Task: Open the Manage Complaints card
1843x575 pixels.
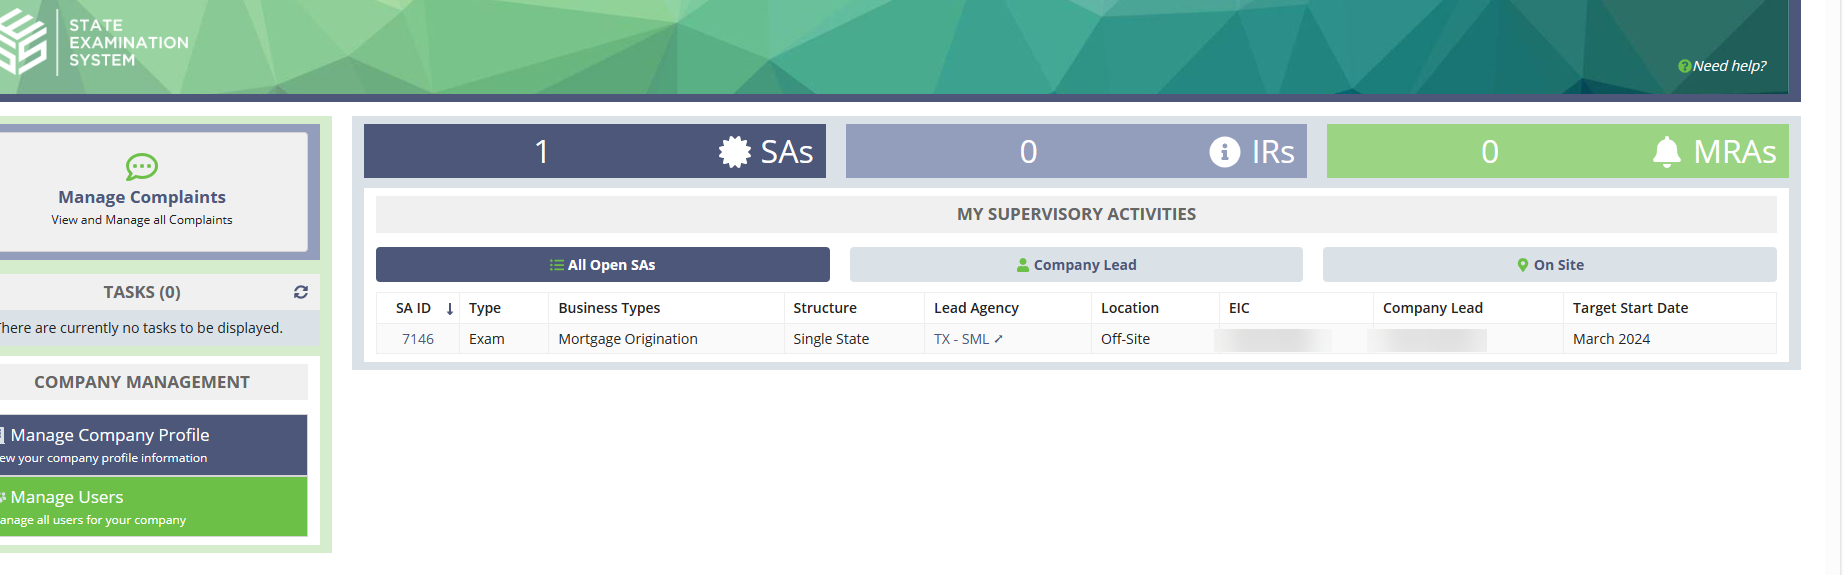Action: tap(142, 197)
